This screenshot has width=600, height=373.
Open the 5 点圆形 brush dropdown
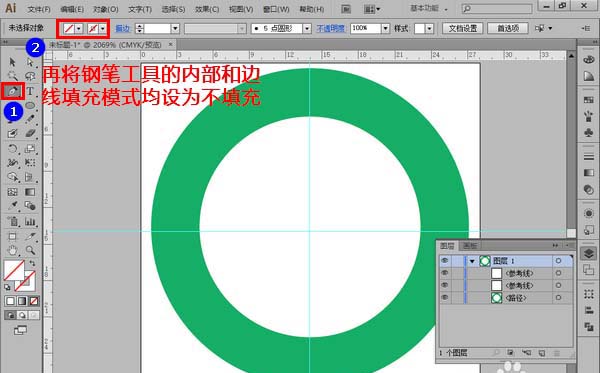[307, 28]
